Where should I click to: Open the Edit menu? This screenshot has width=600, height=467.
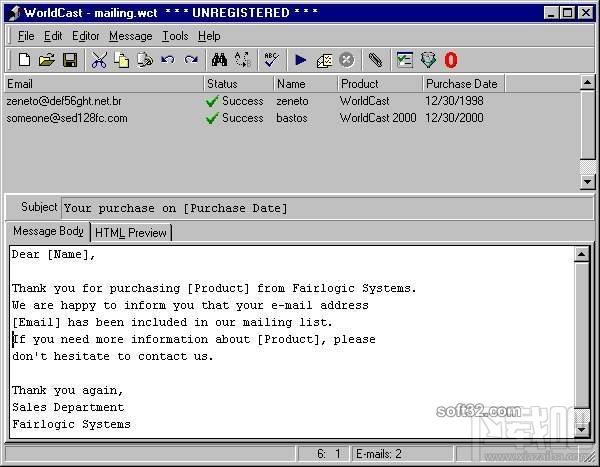[53, 36]
